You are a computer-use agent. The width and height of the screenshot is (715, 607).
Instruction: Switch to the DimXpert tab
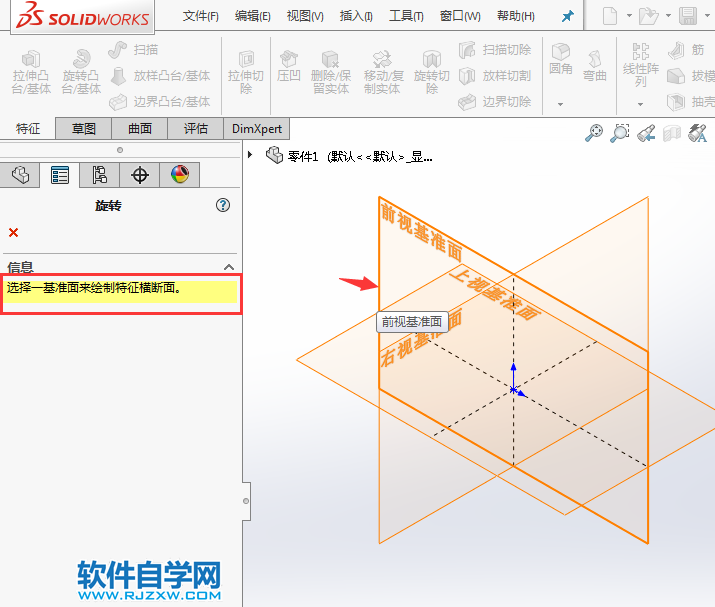[x=257, y=129]
